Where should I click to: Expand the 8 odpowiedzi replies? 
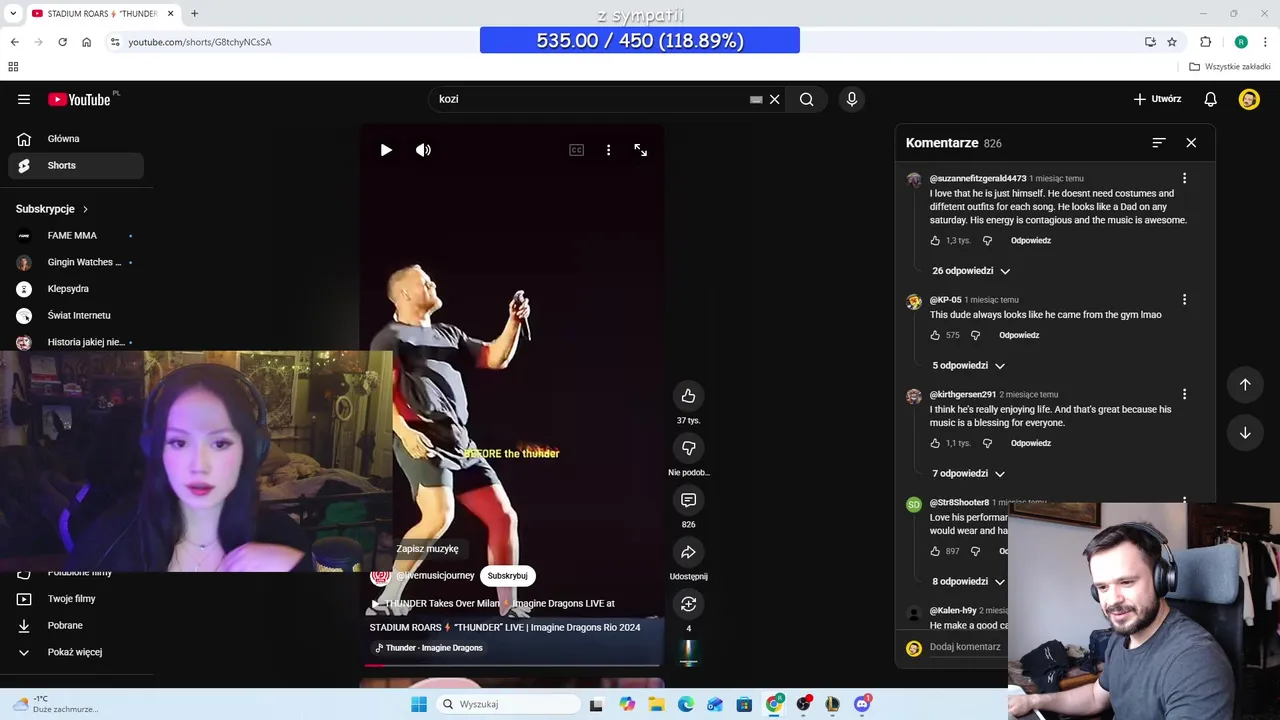(x=968, y=582)
